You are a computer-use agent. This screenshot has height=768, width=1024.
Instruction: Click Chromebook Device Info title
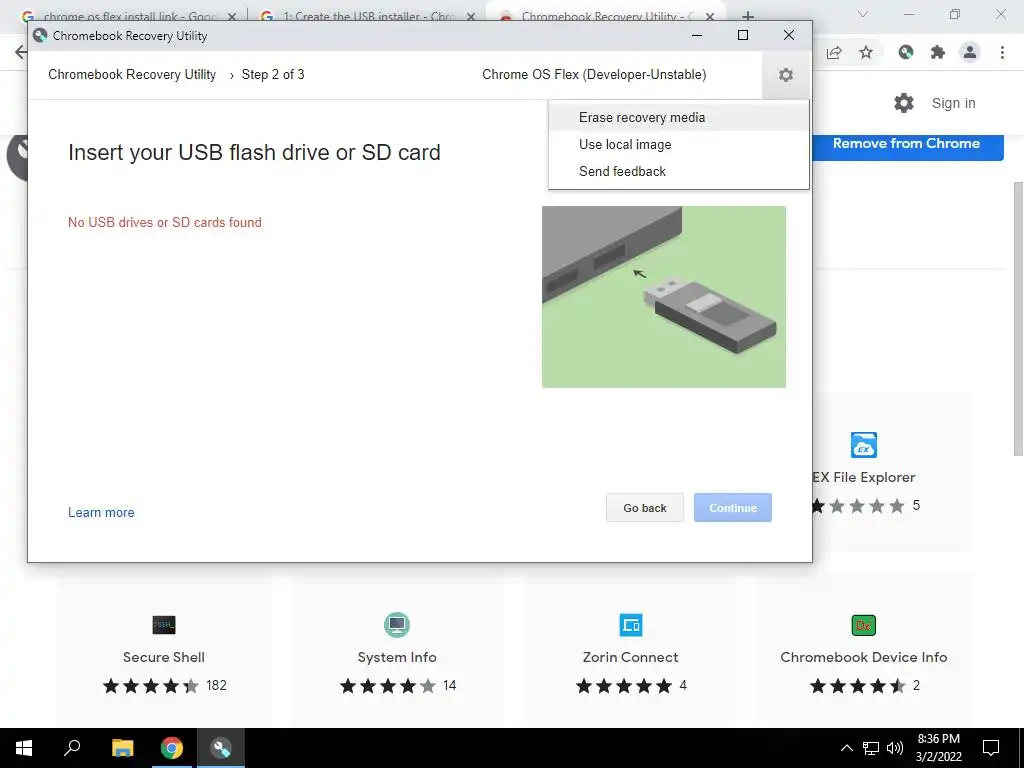pos(863,658)
